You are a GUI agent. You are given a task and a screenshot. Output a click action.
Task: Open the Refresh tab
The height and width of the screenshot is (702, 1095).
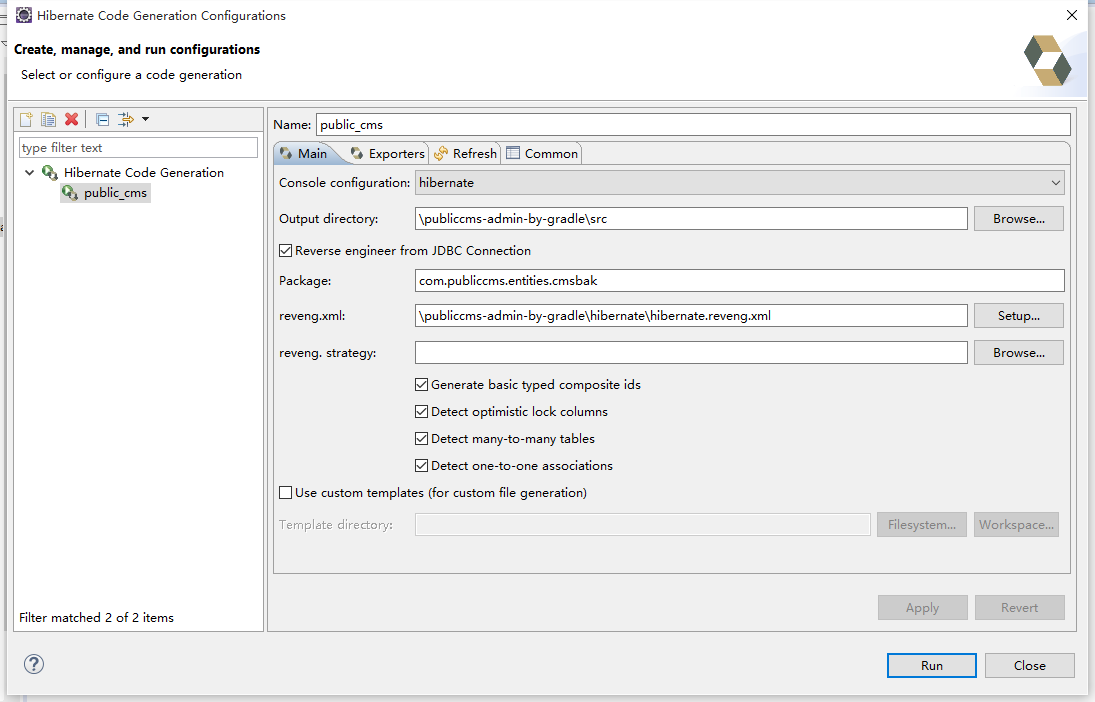pyautogui.click(x=465, y=154)
